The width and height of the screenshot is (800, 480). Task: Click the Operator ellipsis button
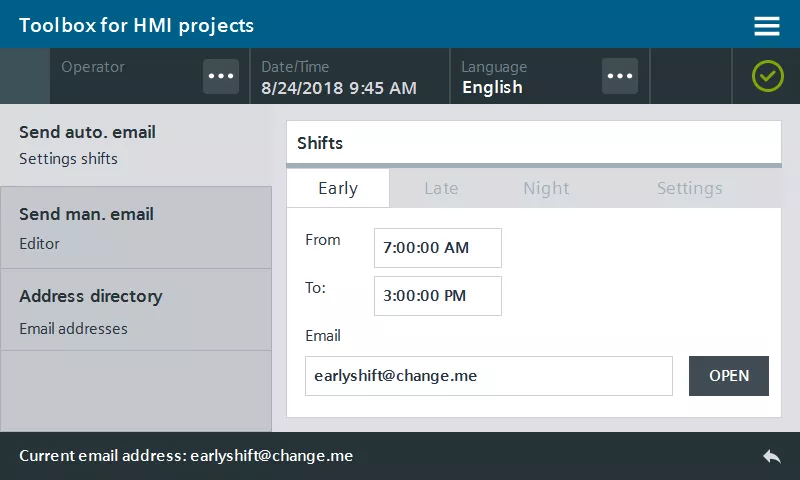point(221,77)
